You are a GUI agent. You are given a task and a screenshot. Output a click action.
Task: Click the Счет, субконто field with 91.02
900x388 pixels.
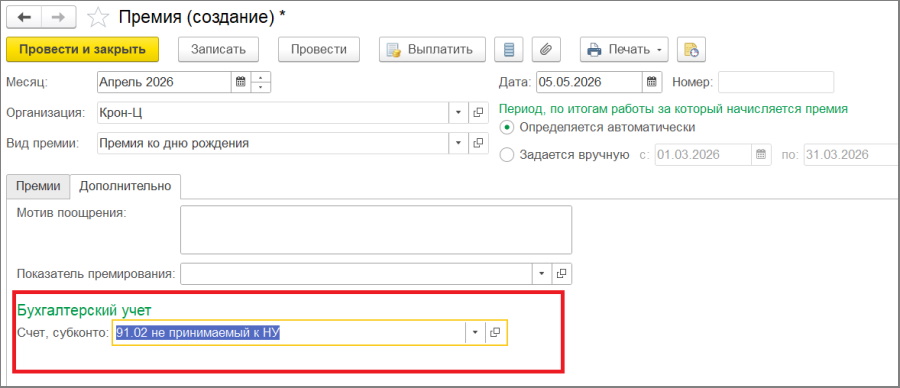(290, 332)
